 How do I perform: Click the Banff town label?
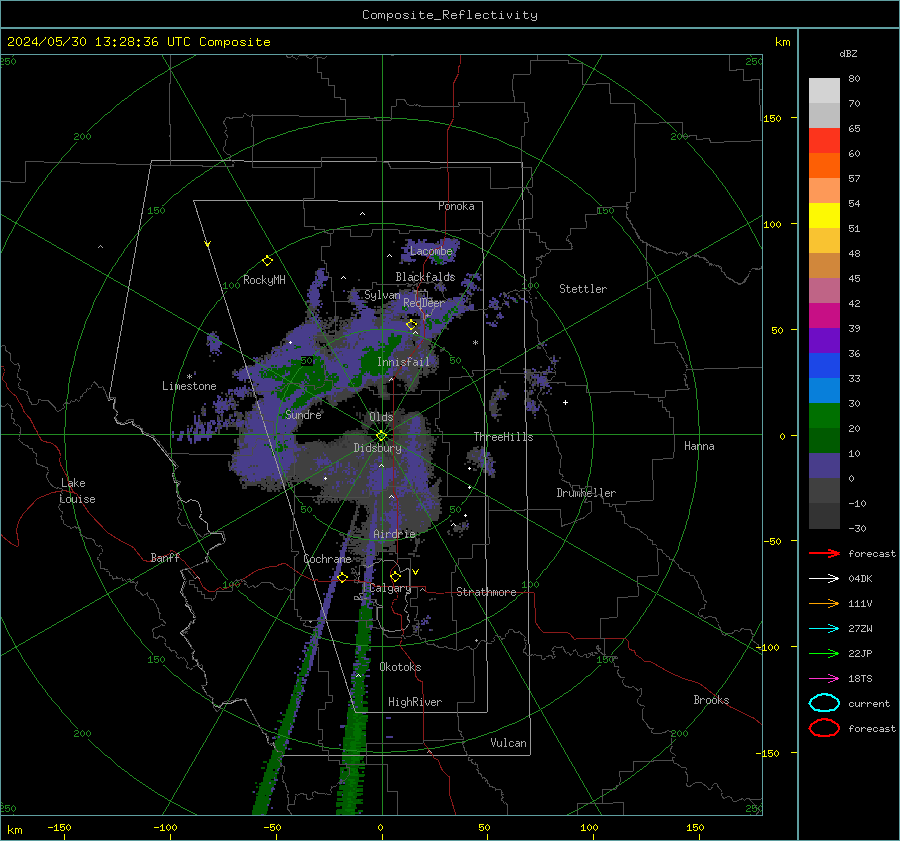(165, 557)
